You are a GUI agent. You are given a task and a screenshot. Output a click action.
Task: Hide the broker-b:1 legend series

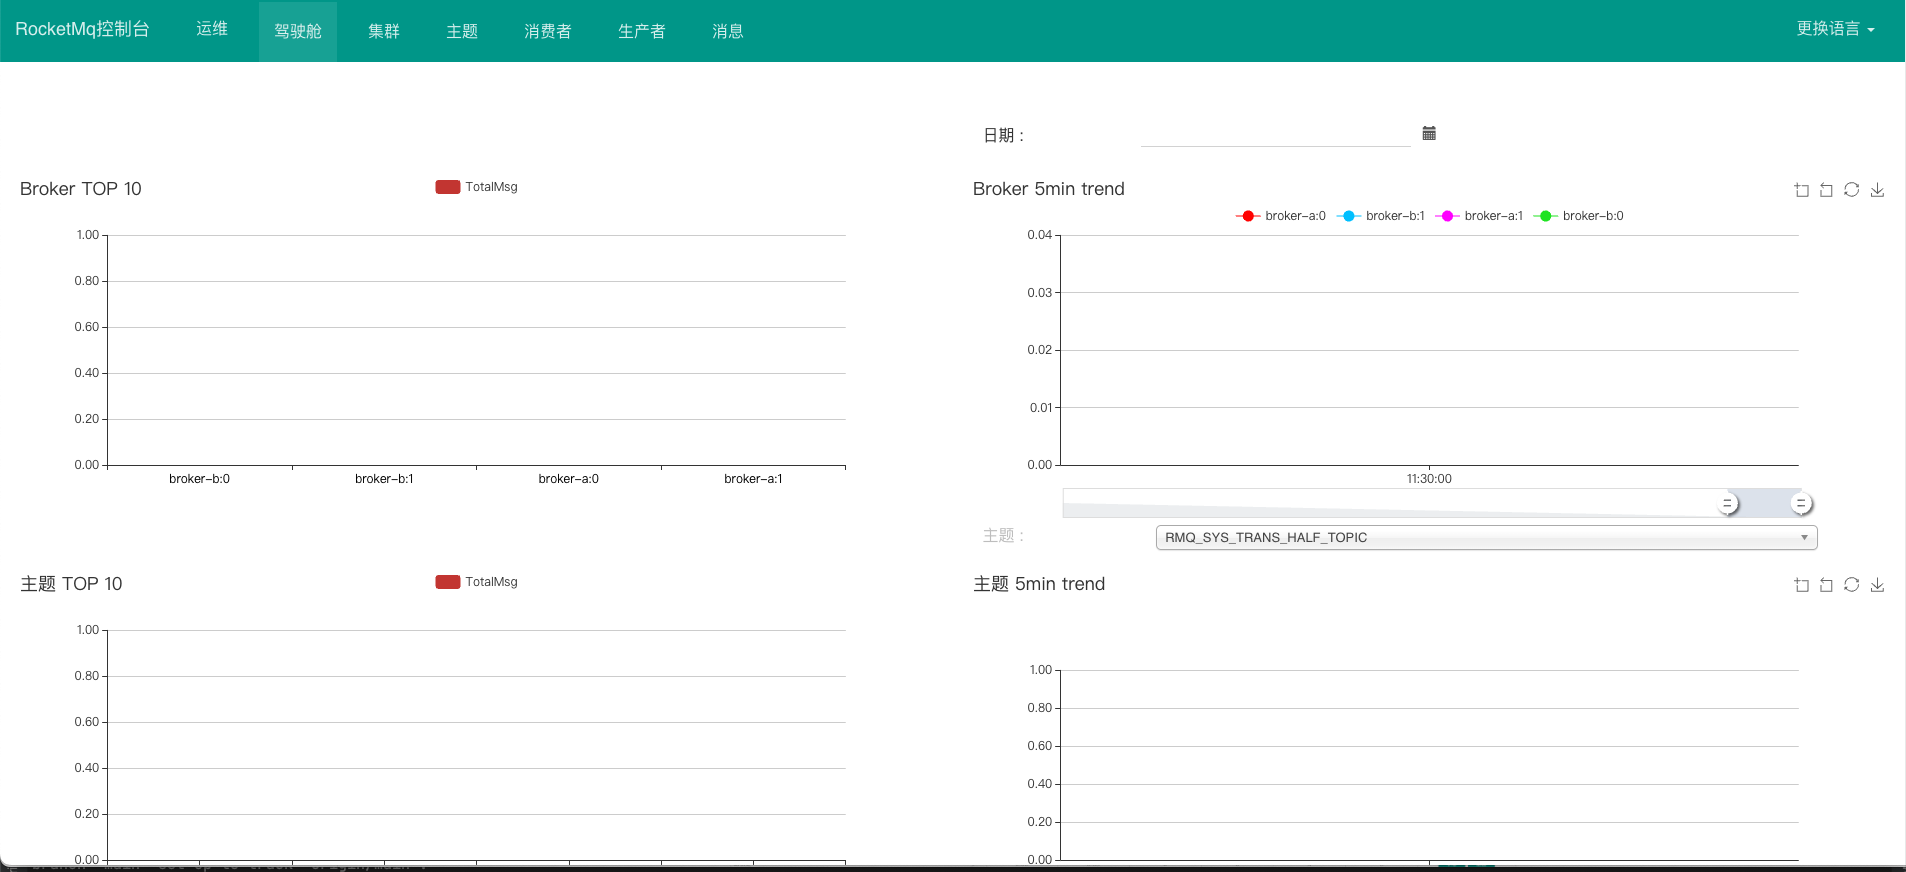point(1381,216)
